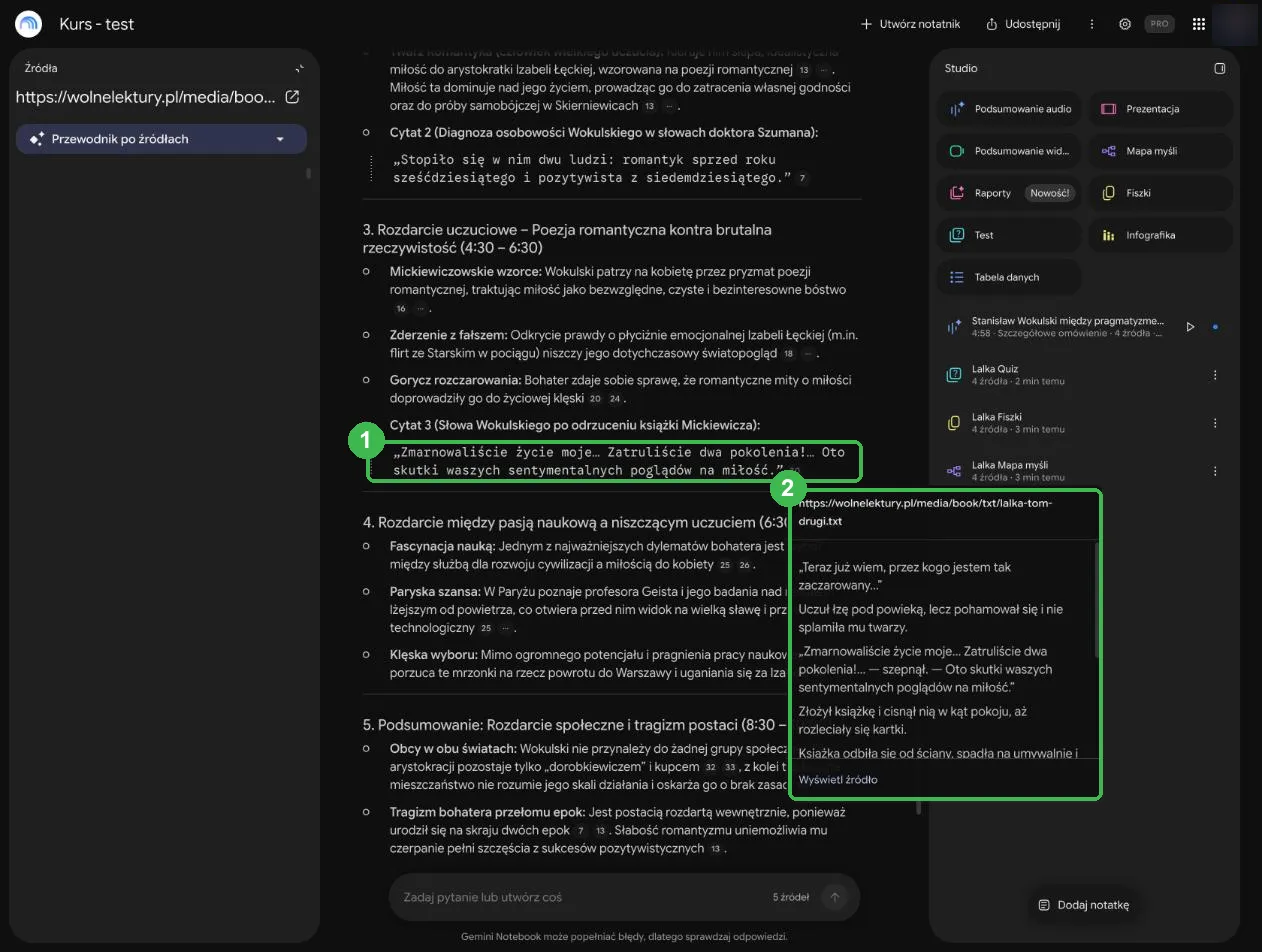Image resolution: width=1262 pixels, height=952 pixels.
Task: Click the Cytat 3 quote block
Action: (614, 461)
